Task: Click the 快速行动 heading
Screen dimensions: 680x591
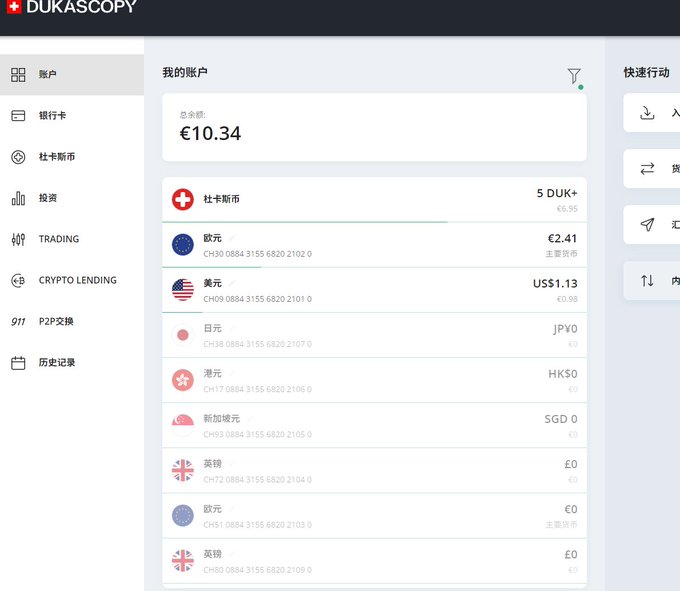Action: coord(647,72)
